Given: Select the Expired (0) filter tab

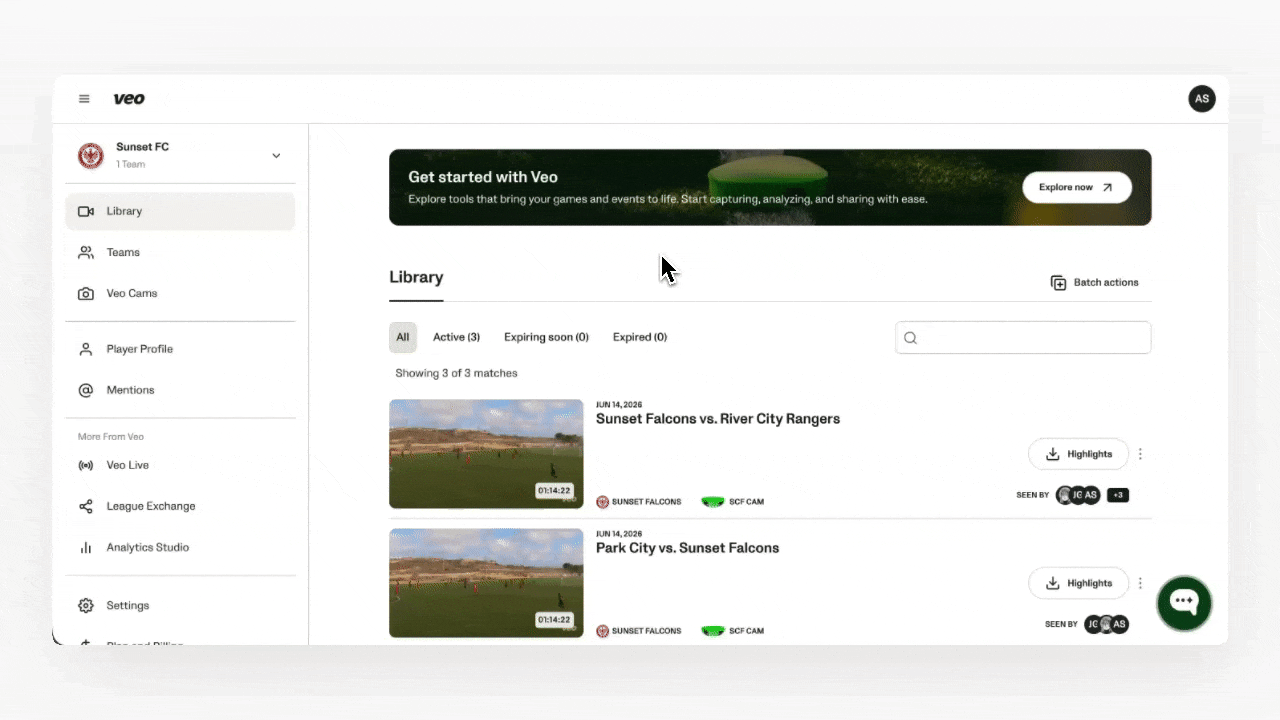Looking at the screenshot, I should coord(640,337).
